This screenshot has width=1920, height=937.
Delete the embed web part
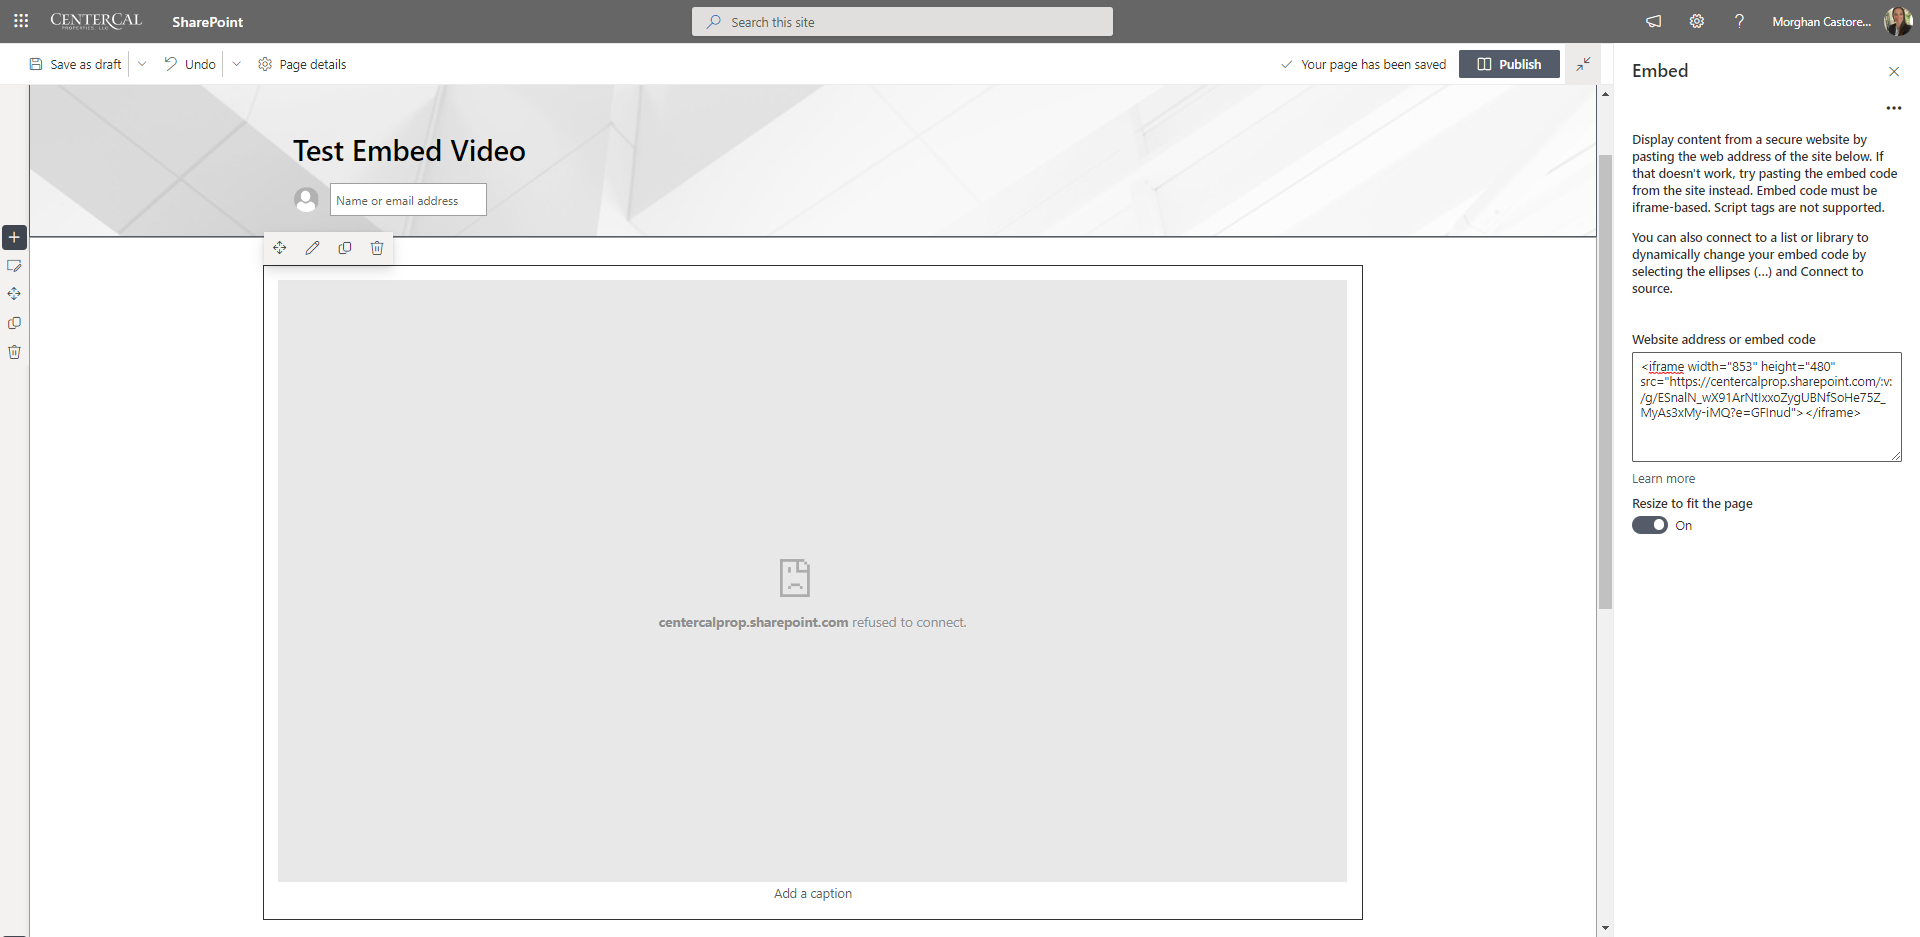(x=377, y=247)
